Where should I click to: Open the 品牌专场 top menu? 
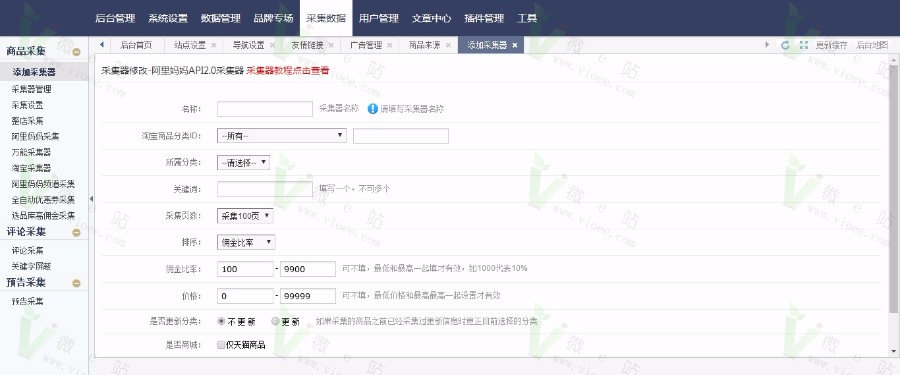[x=274, y=18]
